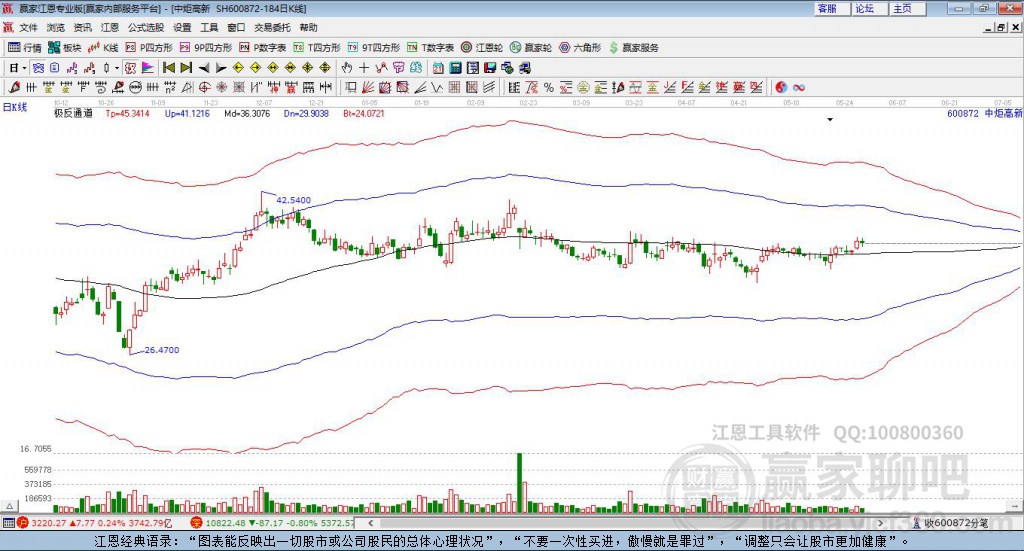Image resolution: width=1024 pixels, height=551 pixels.
Task: Open the 文件 menu
Action: tap(29, 27)
